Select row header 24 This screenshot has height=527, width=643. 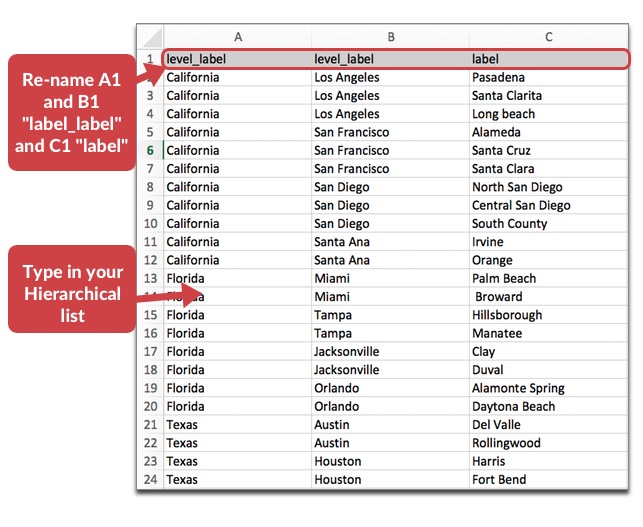pos(150,479)
